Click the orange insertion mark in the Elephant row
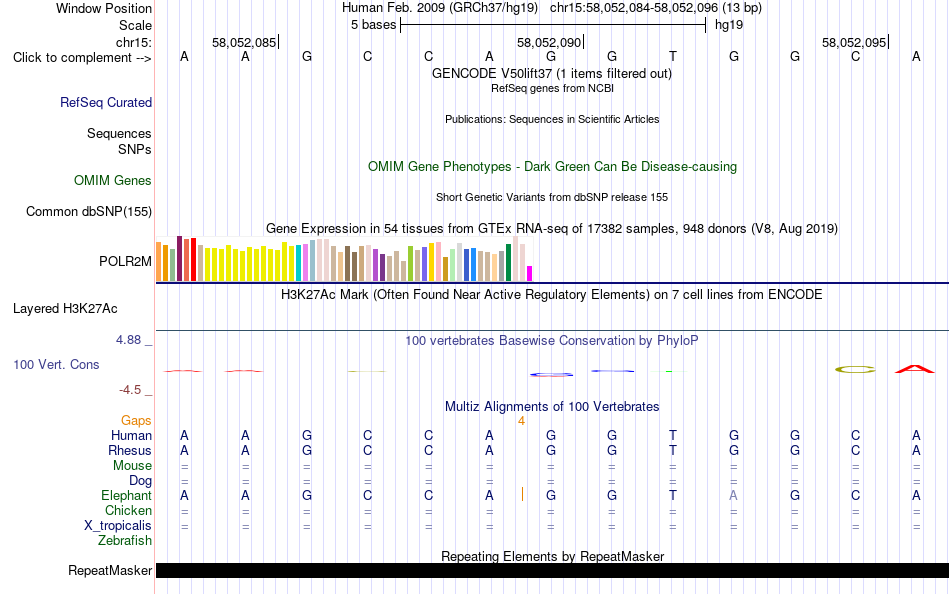Image resolution: width=950 pixels, height=594 pixels. [522, 495]
